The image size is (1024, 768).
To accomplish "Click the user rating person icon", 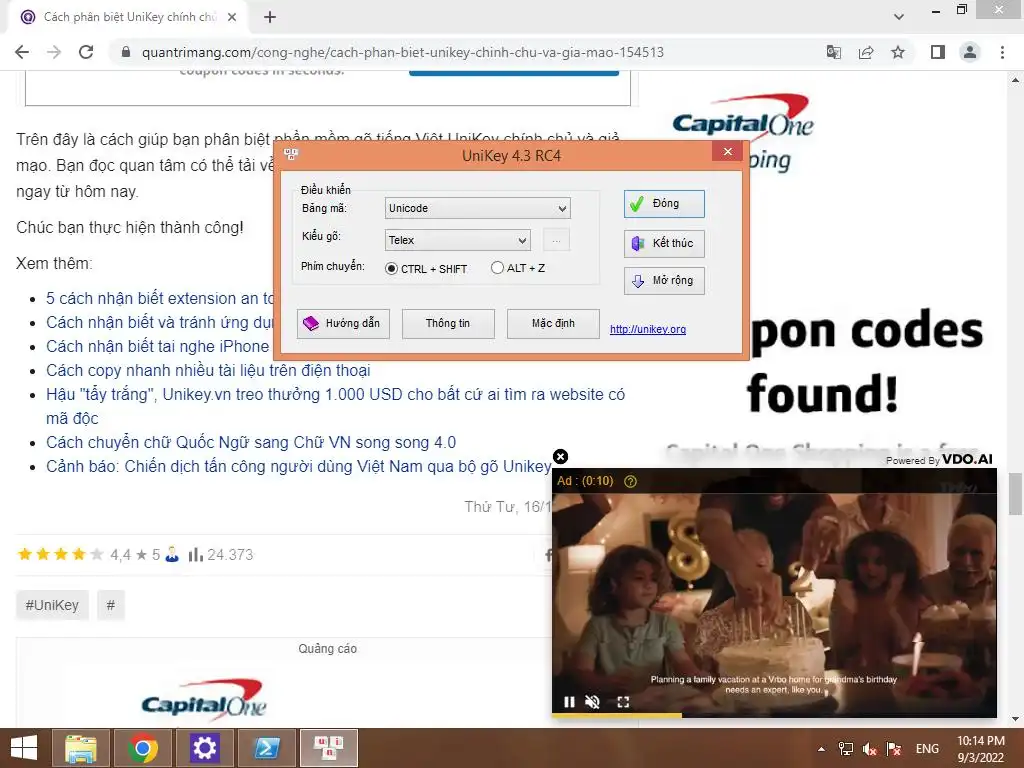I will (x=172, y=554).
